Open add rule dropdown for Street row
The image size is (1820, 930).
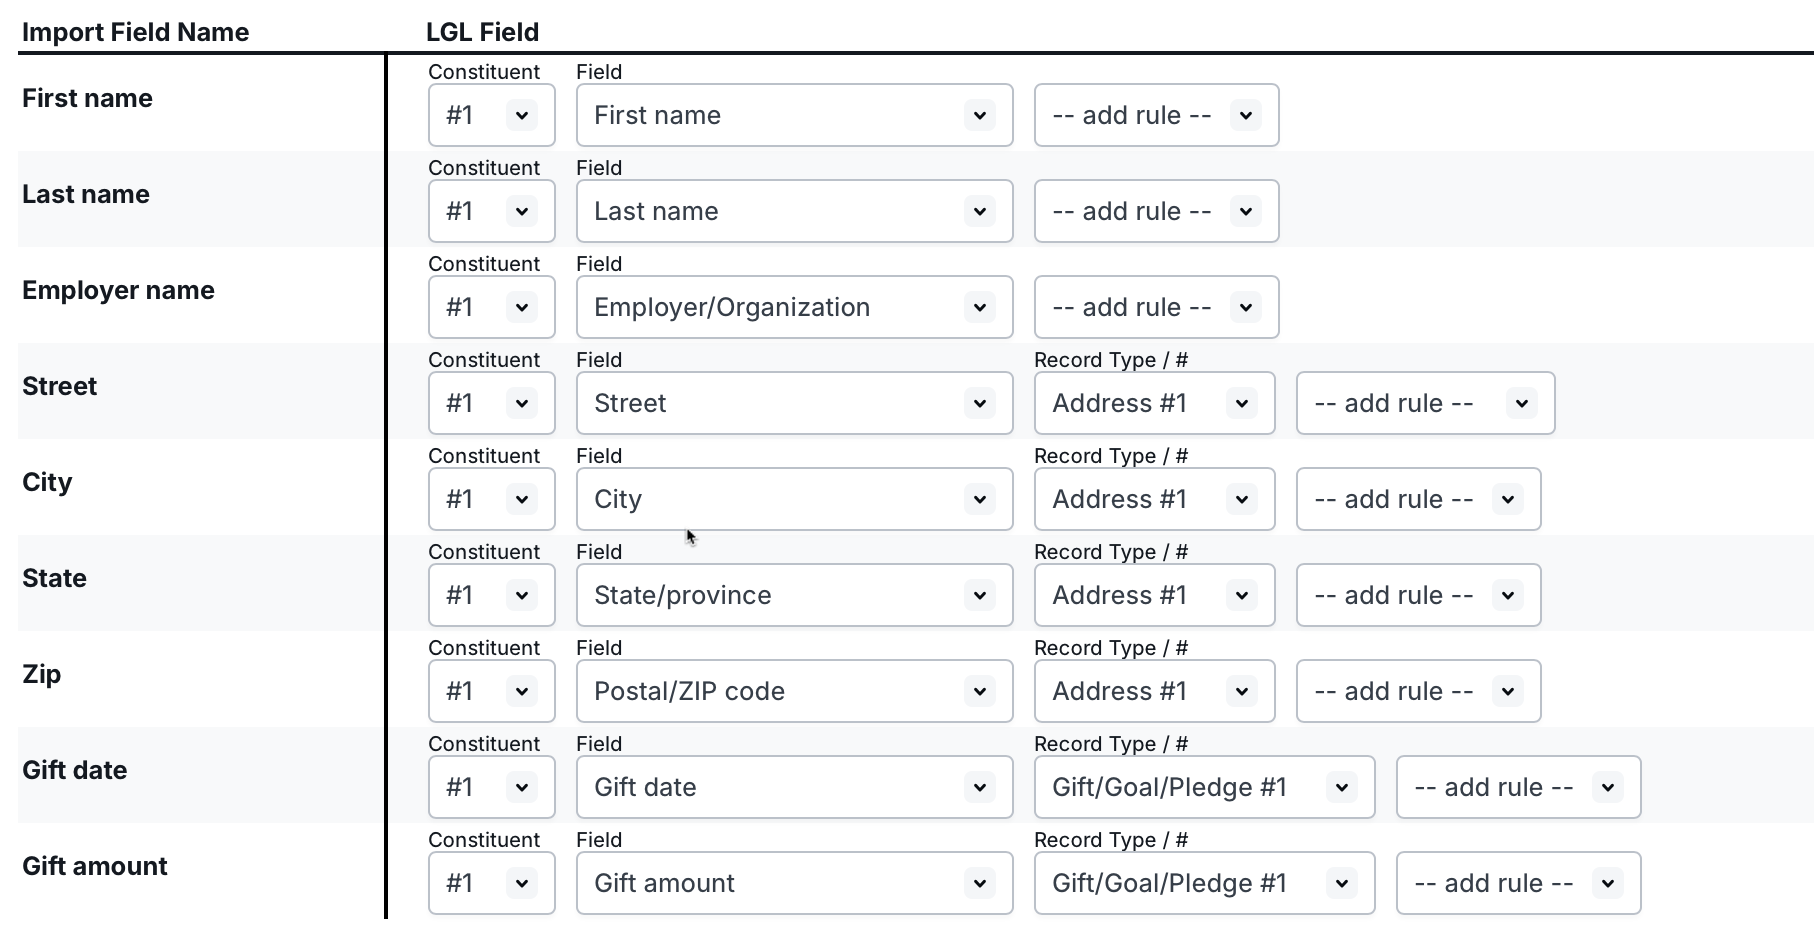point(1425,403)
